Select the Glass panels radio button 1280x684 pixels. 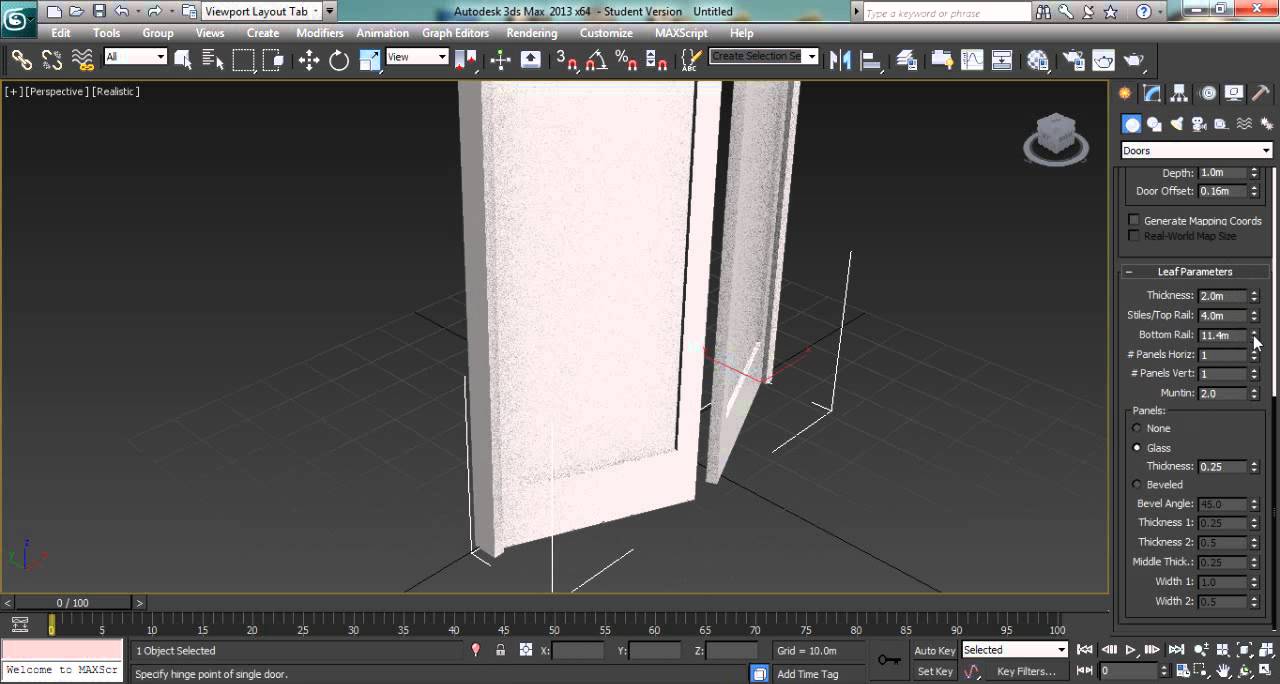pos(1136,448)
